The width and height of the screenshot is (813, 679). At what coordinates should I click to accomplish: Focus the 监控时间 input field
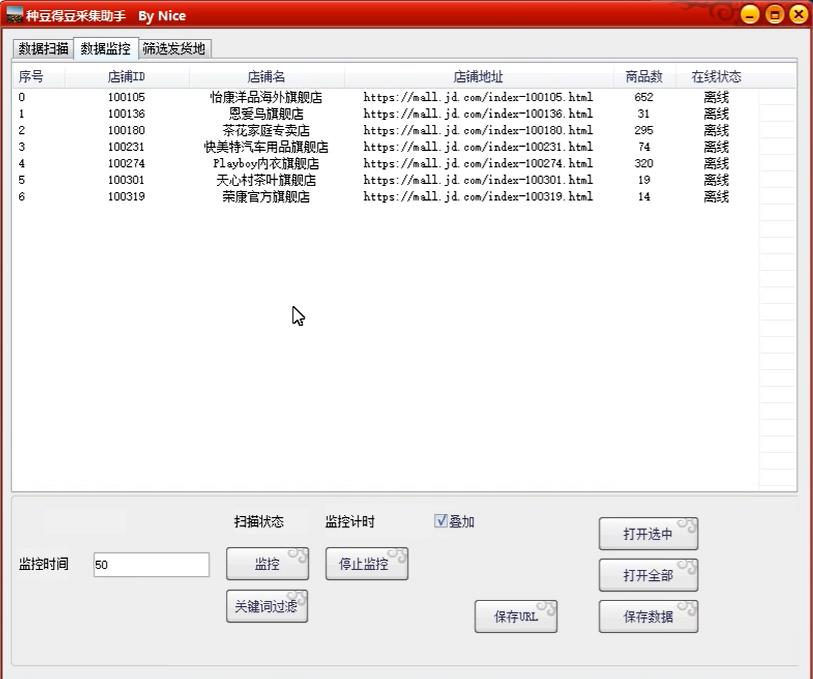pyautogui.click(x=151, y=565)
